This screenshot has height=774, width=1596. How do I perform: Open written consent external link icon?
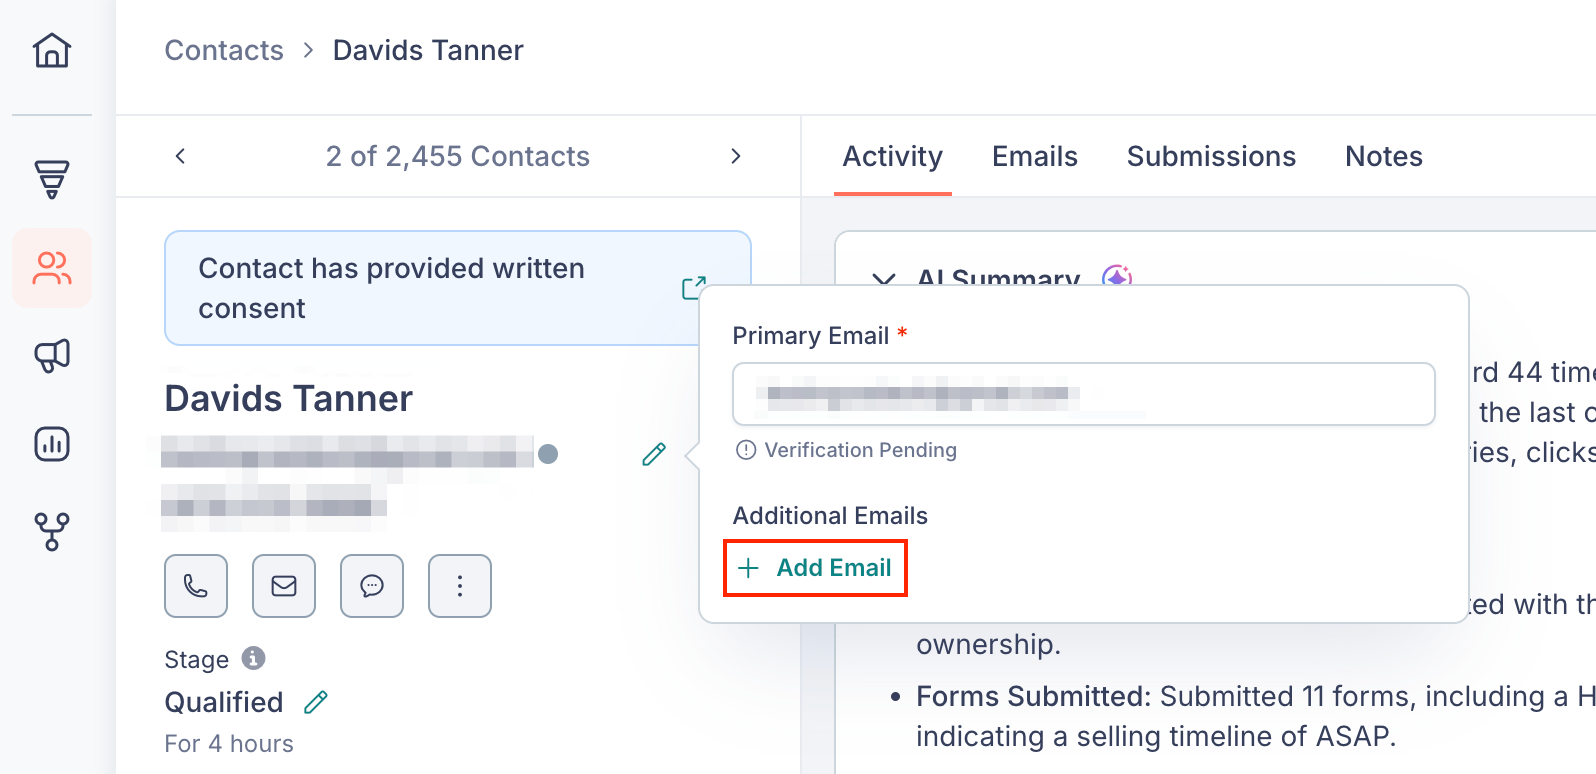[693, 288]
